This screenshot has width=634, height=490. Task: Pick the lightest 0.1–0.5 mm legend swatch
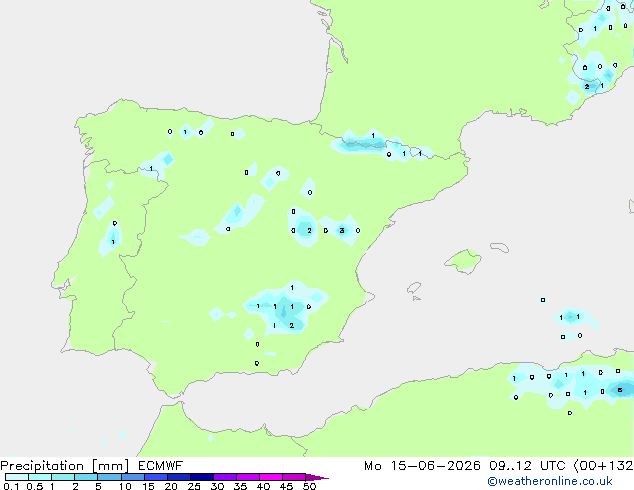[17, 477]
